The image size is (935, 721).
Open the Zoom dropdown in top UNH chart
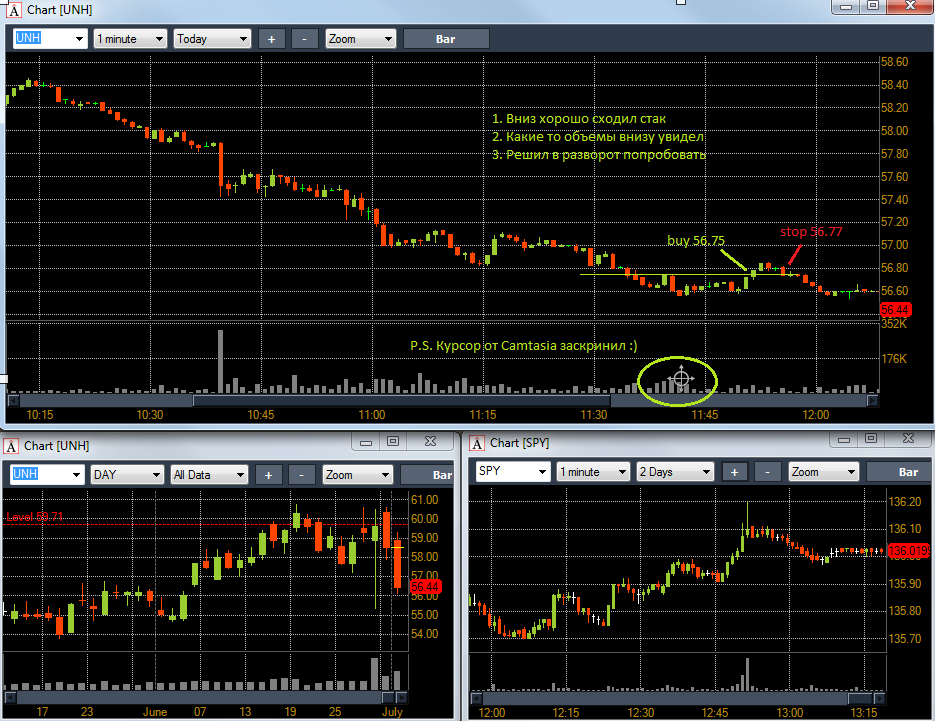pyautogui.click(x=360, y=39)
